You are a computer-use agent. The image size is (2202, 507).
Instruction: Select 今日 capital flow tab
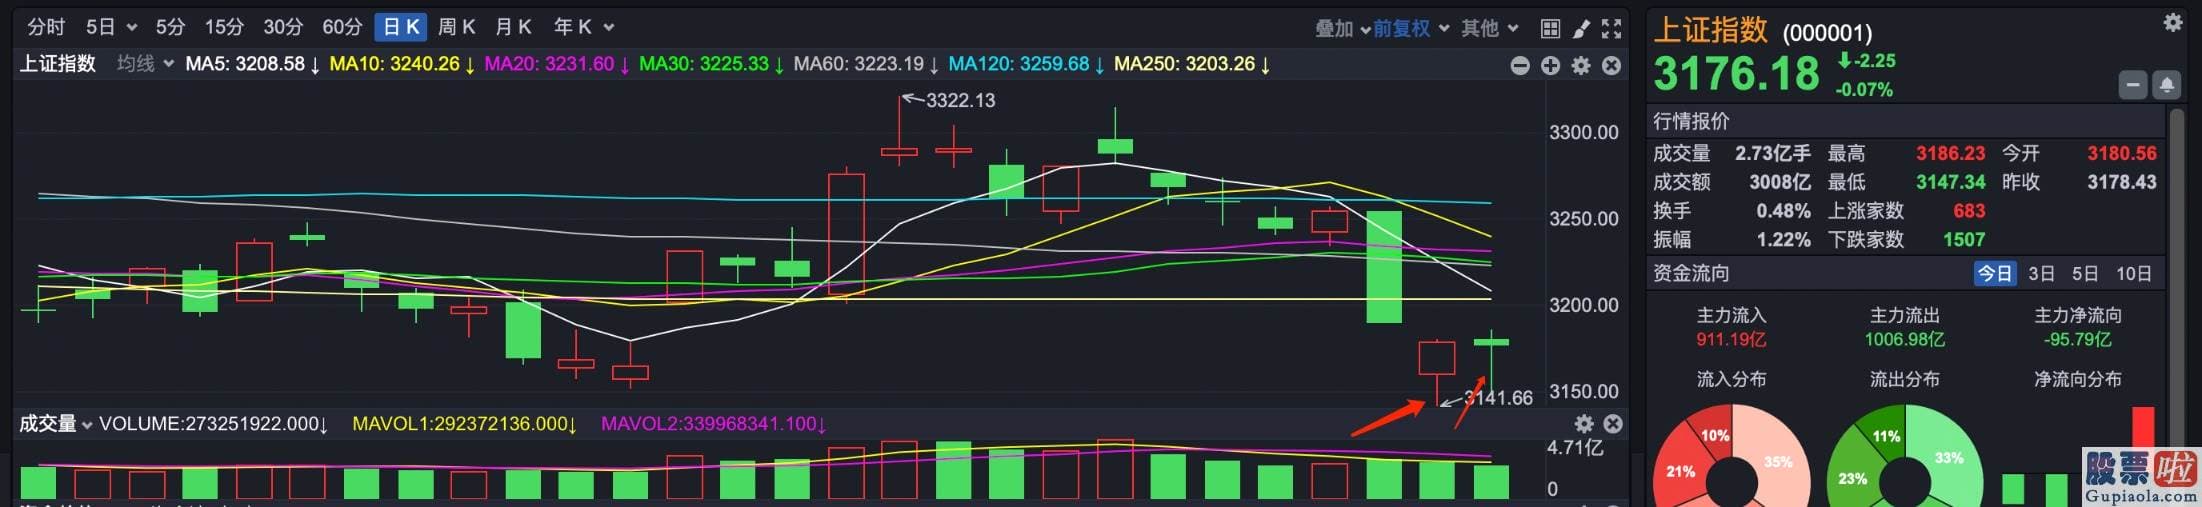tap(1994, 274)
